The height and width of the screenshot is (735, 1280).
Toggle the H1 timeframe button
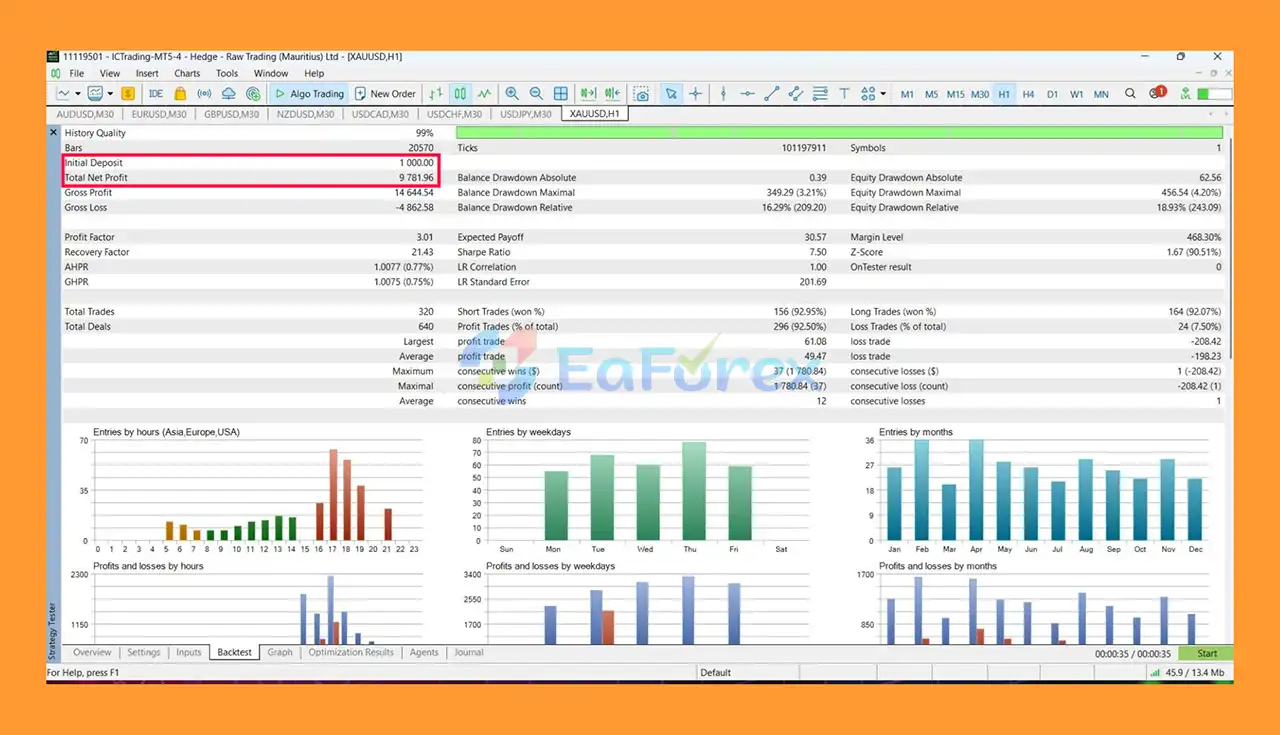(1003, 94)
